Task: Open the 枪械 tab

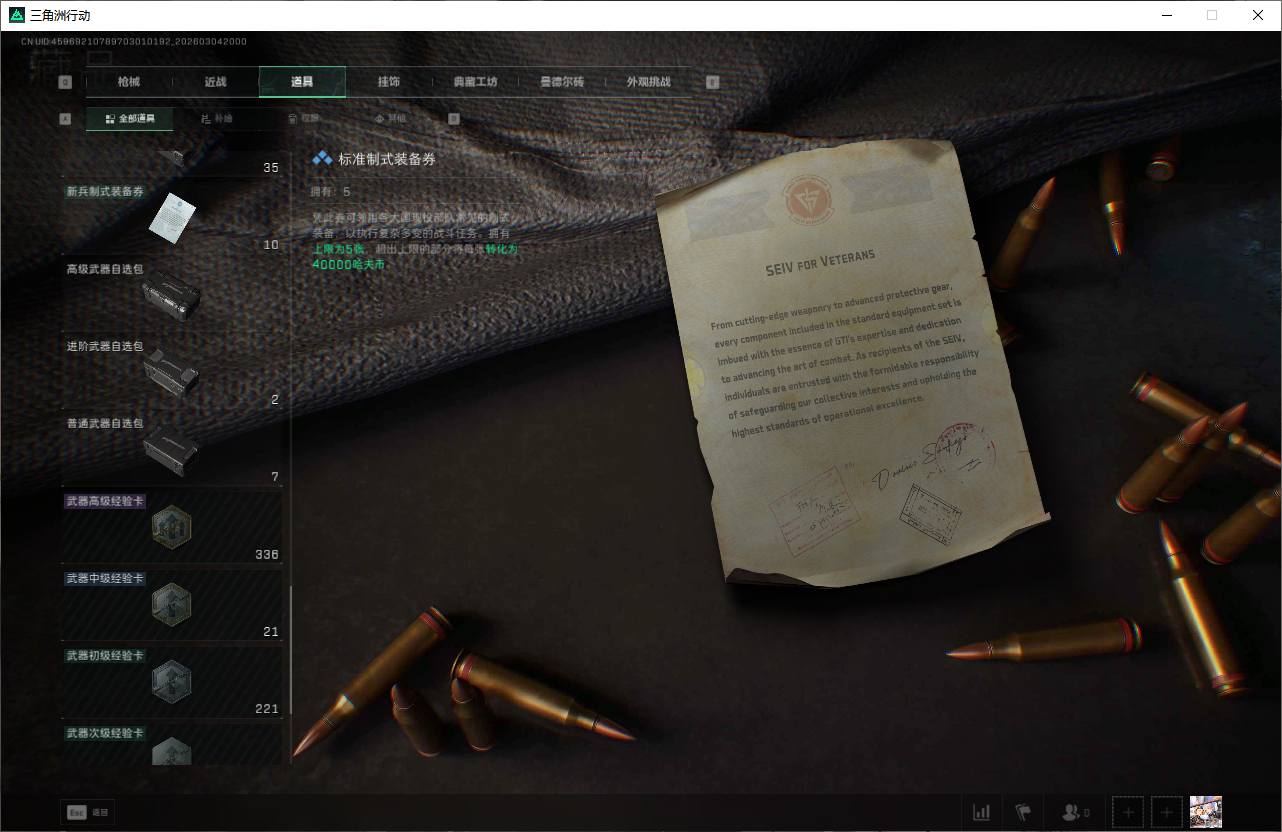Action: pyautogui.click(x=129, y=82)
